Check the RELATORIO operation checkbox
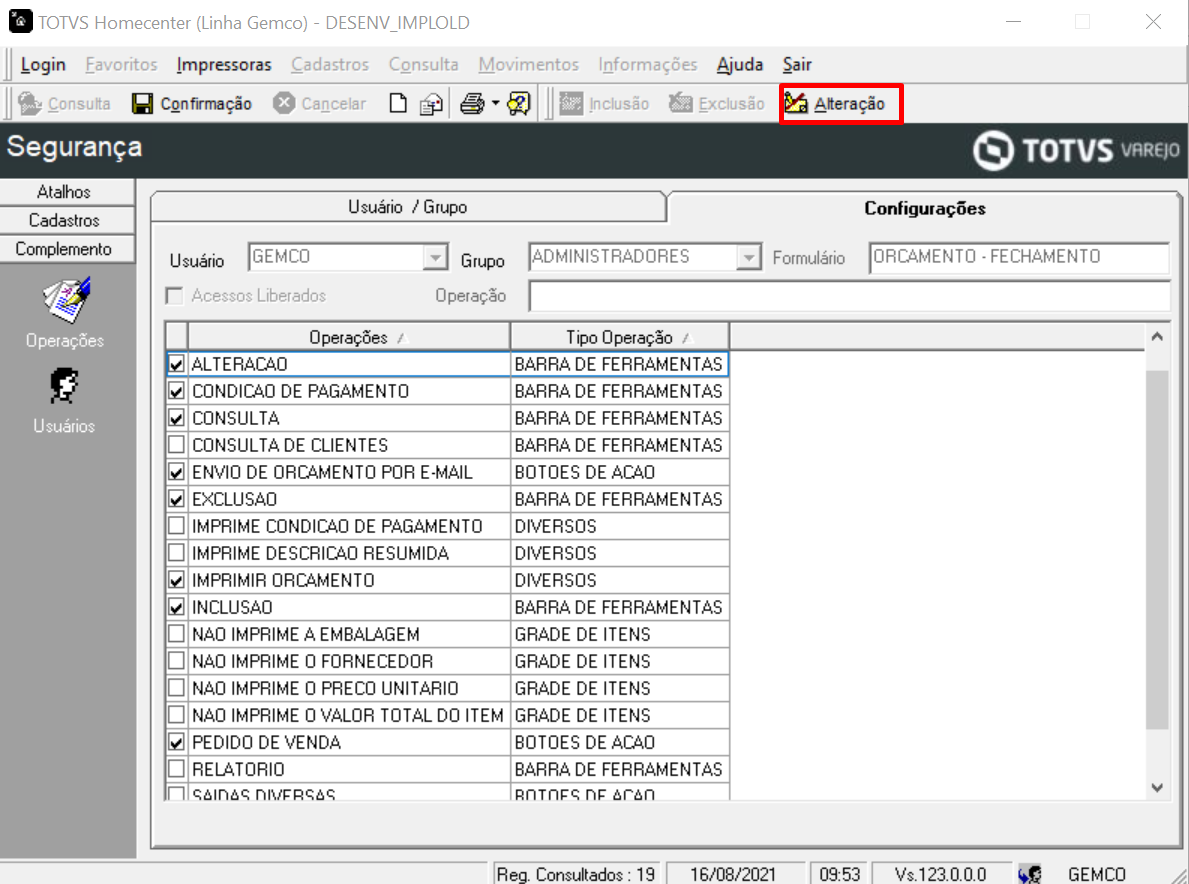The height and width of the screenshot is (884, 1189). coord(177,769)
